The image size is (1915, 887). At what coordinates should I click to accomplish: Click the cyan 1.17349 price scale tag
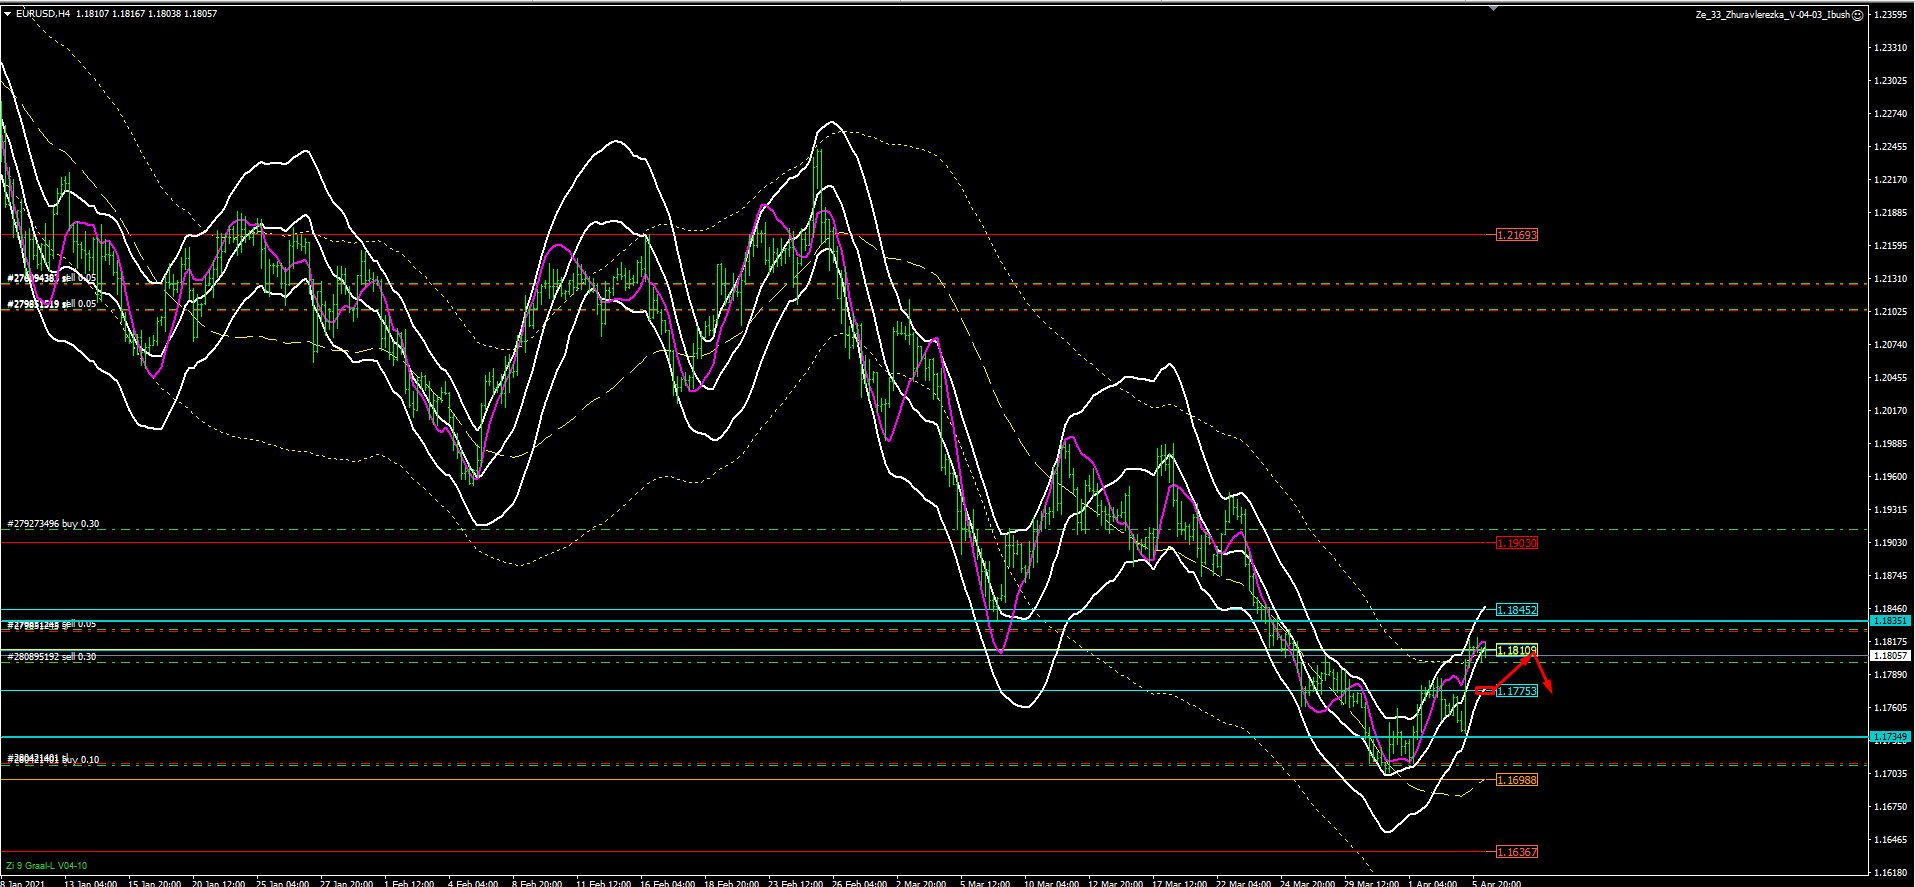pyautogui.click(x=1890, y=737)
